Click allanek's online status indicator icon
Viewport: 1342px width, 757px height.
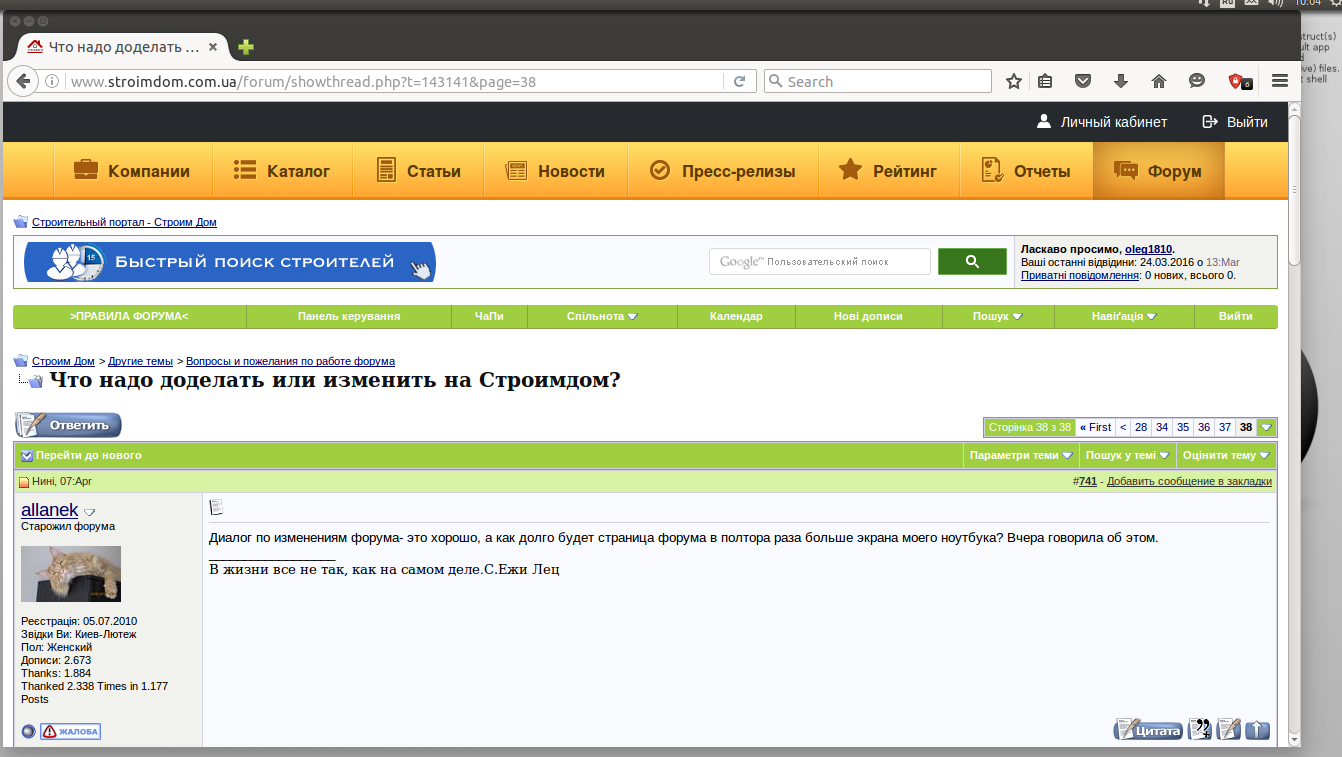28,731
